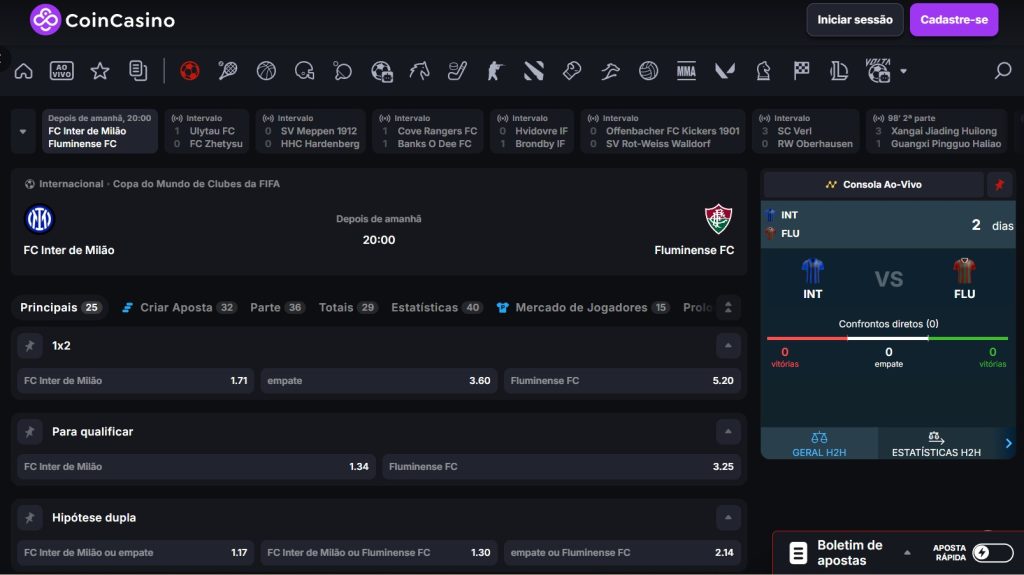Collapse the Para qualificar section
This screenshot has height=575, width=1024.
coord(728,432)
